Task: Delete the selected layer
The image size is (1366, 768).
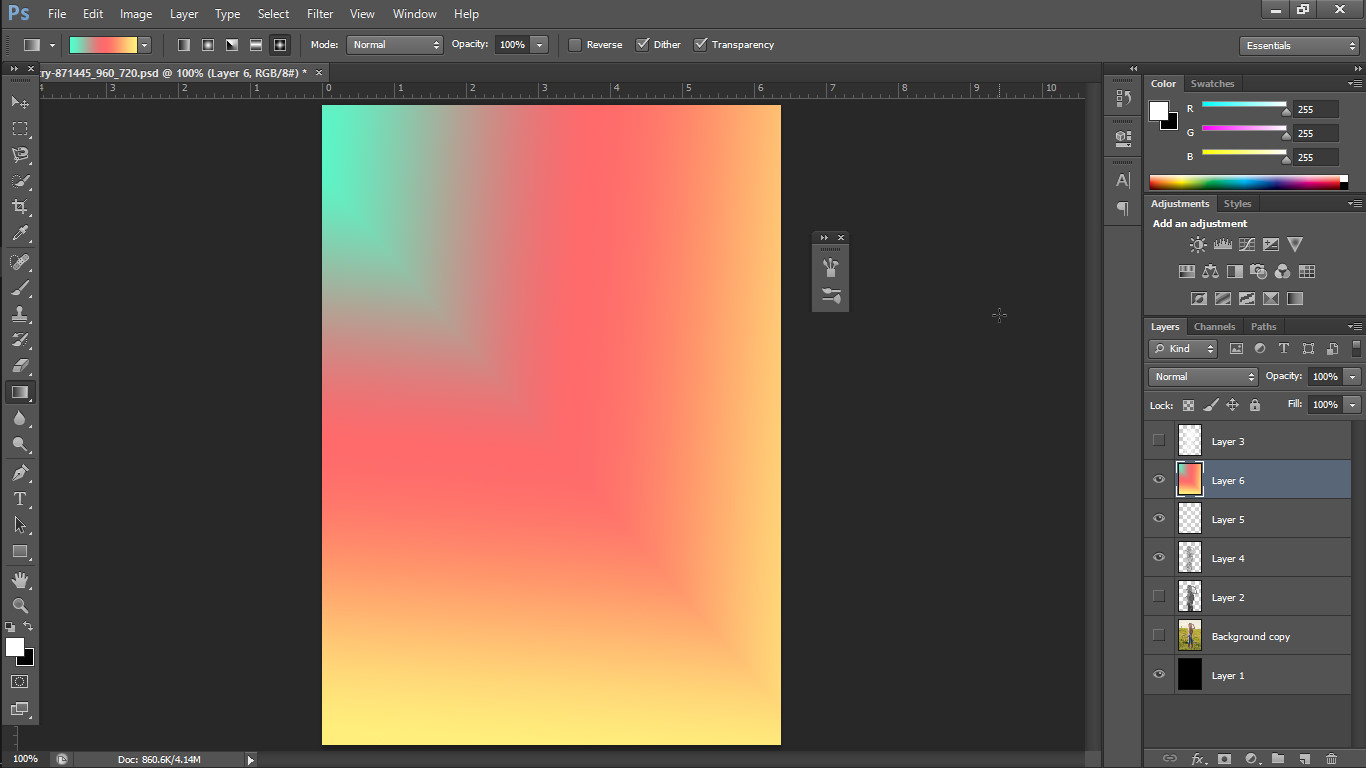Action: click(x=1331, y=759)
